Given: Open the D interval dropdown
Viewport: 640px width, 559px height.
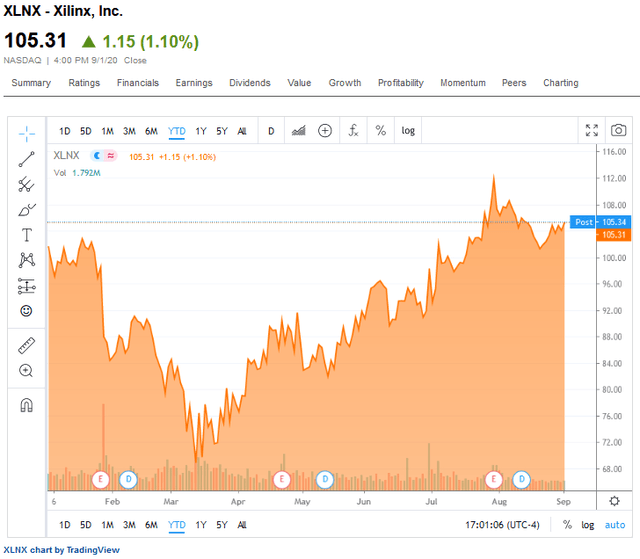Looking at the screenshot, I should pos(271,130).
